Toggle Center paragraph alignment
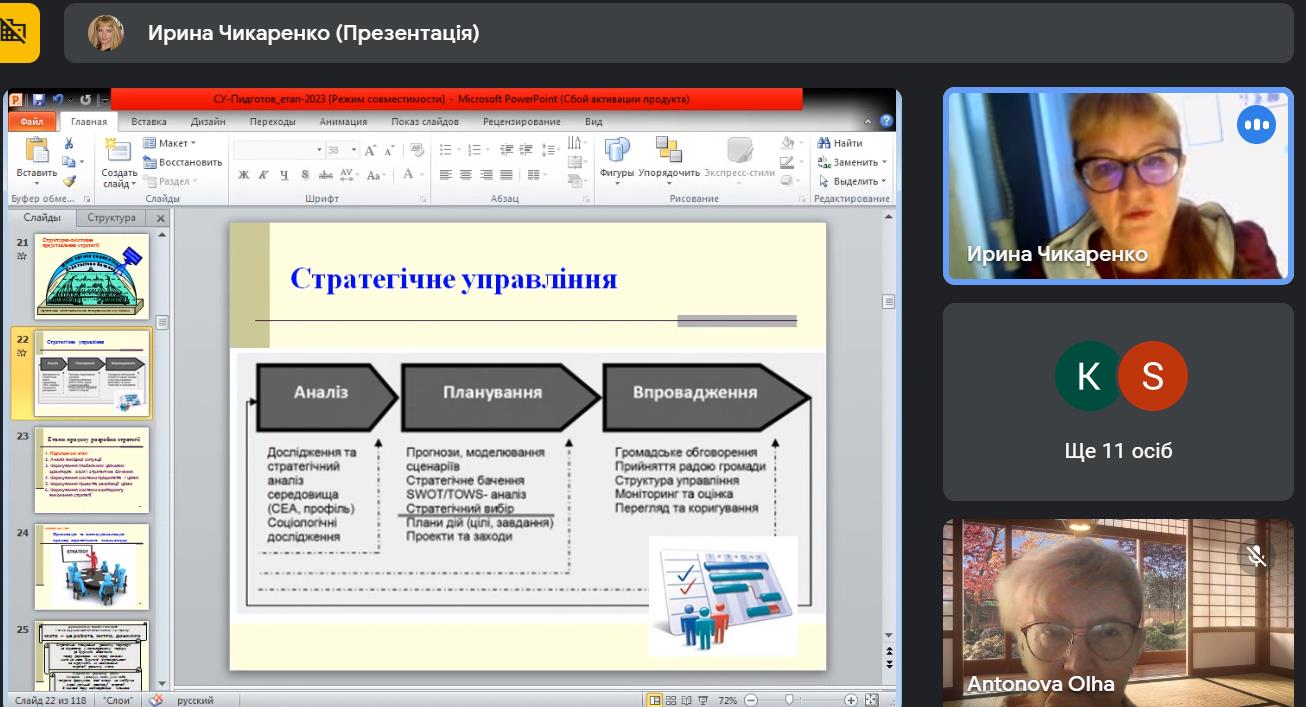This screenshot has width=1306, height=707. (x=466, y=175)
